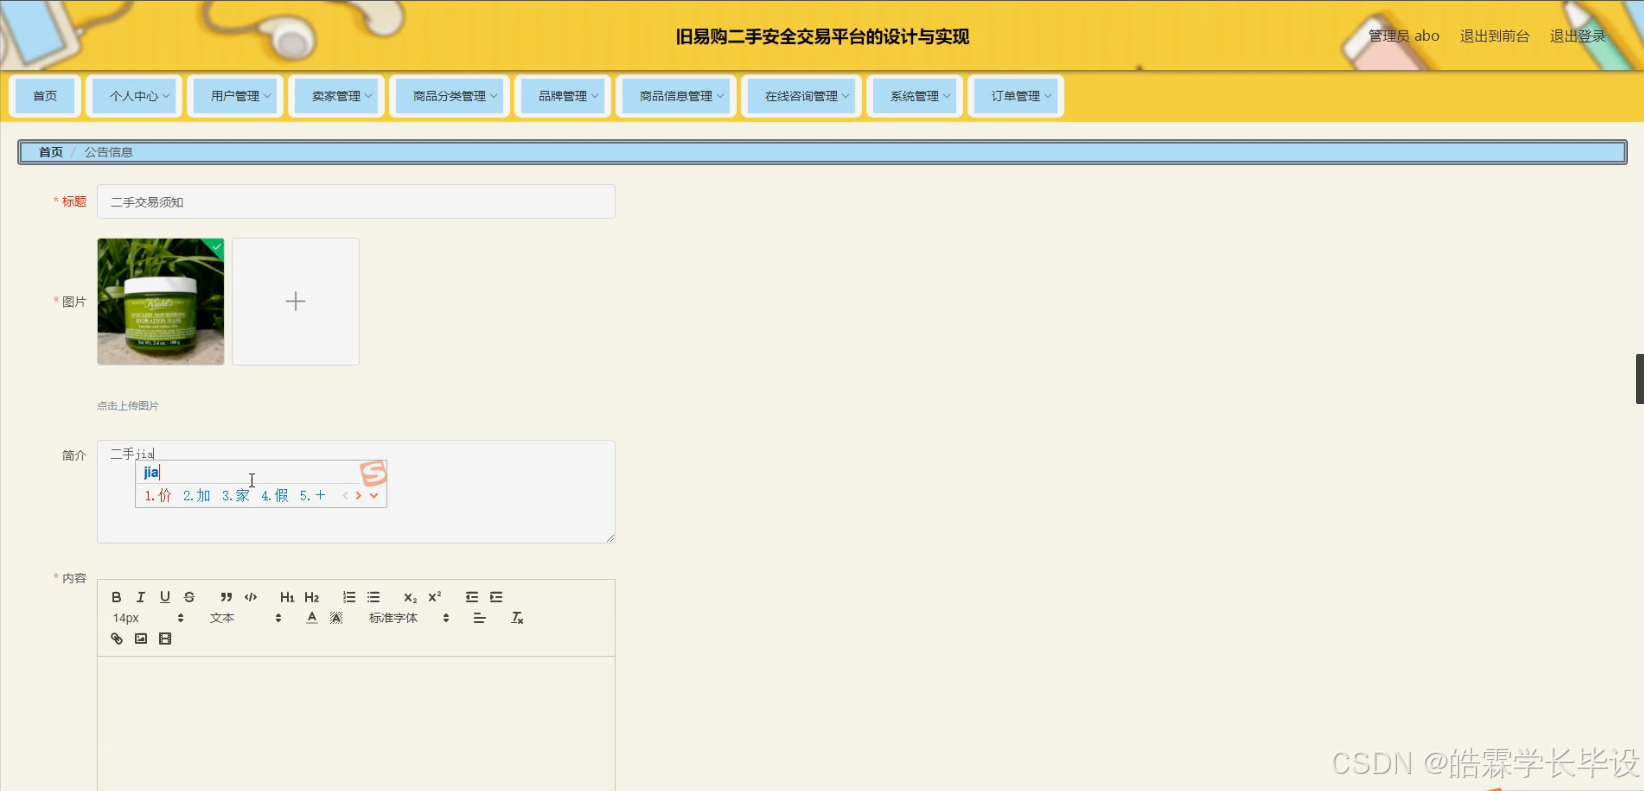Click the plus tile to upload image
The height and width of the screenshot is (791, 1644).
point(296,301)
